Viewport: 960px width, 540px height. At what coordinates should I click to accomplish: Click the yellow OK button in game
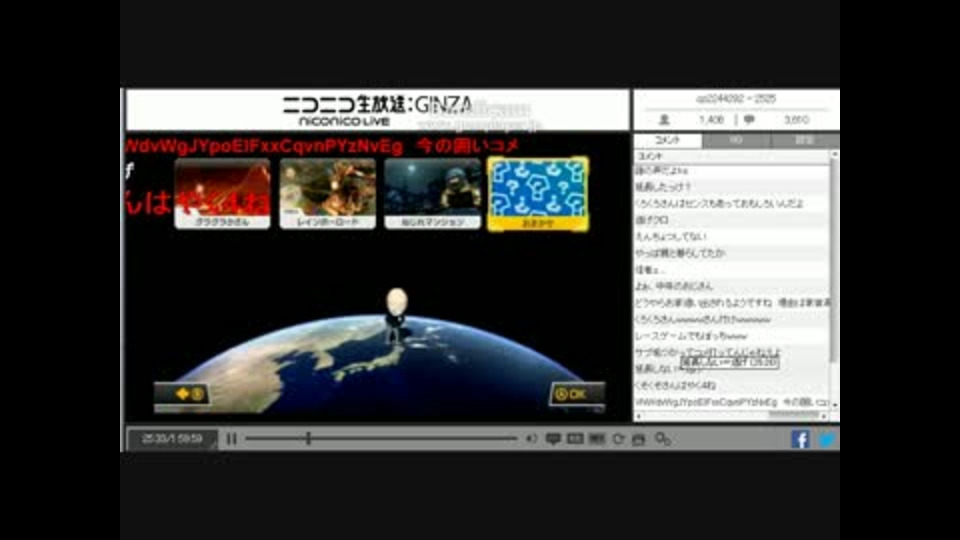[x=577, y=394]
